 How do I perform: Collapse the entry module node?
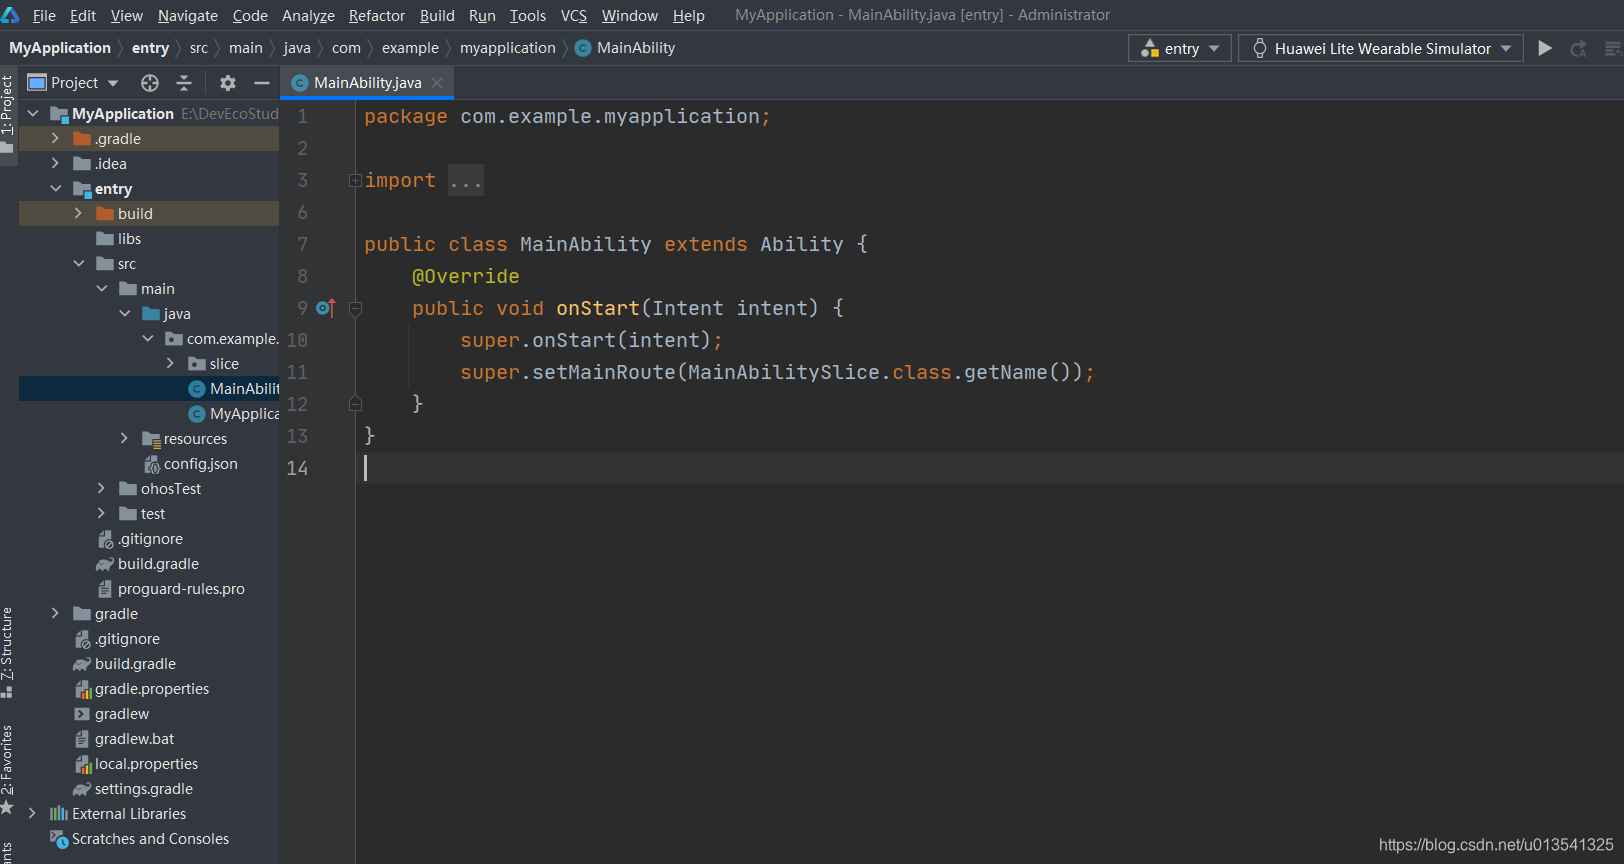pos(56,189)
